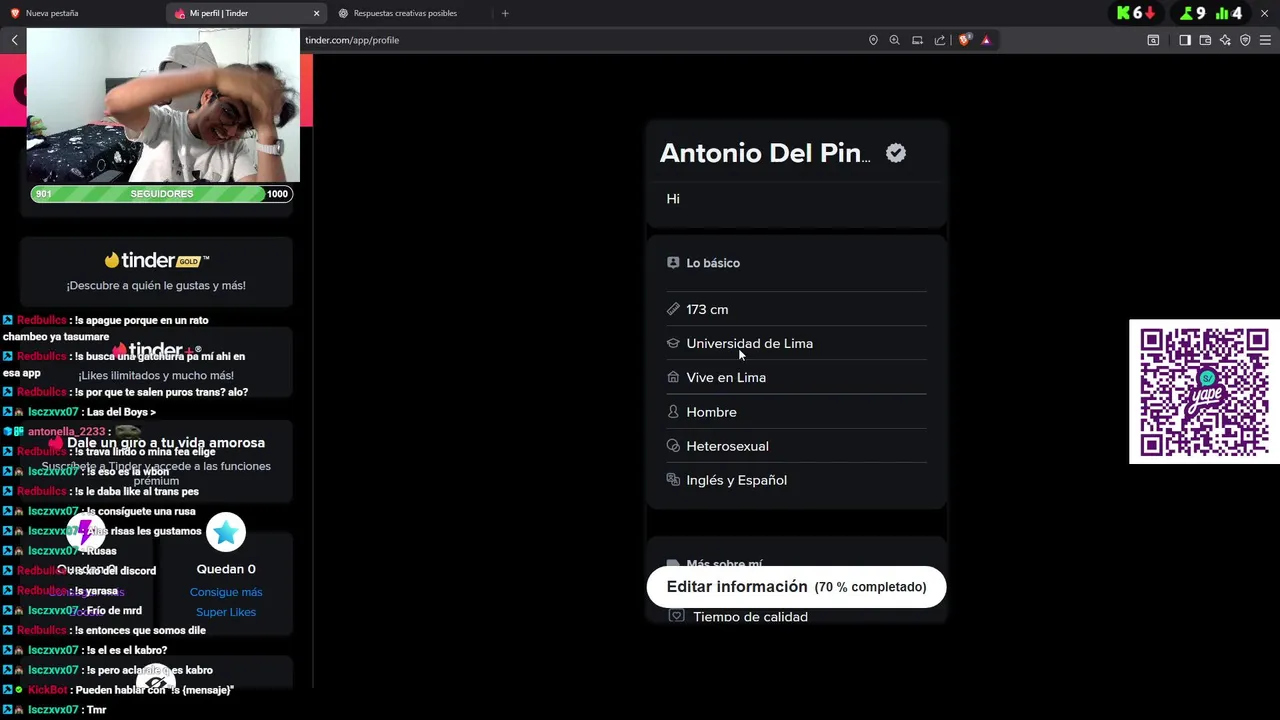This screenshot has height=720, width=1280.
Task: Click the 'Hi' bio text
Action: pyautogui.click(x=673, y=199)
